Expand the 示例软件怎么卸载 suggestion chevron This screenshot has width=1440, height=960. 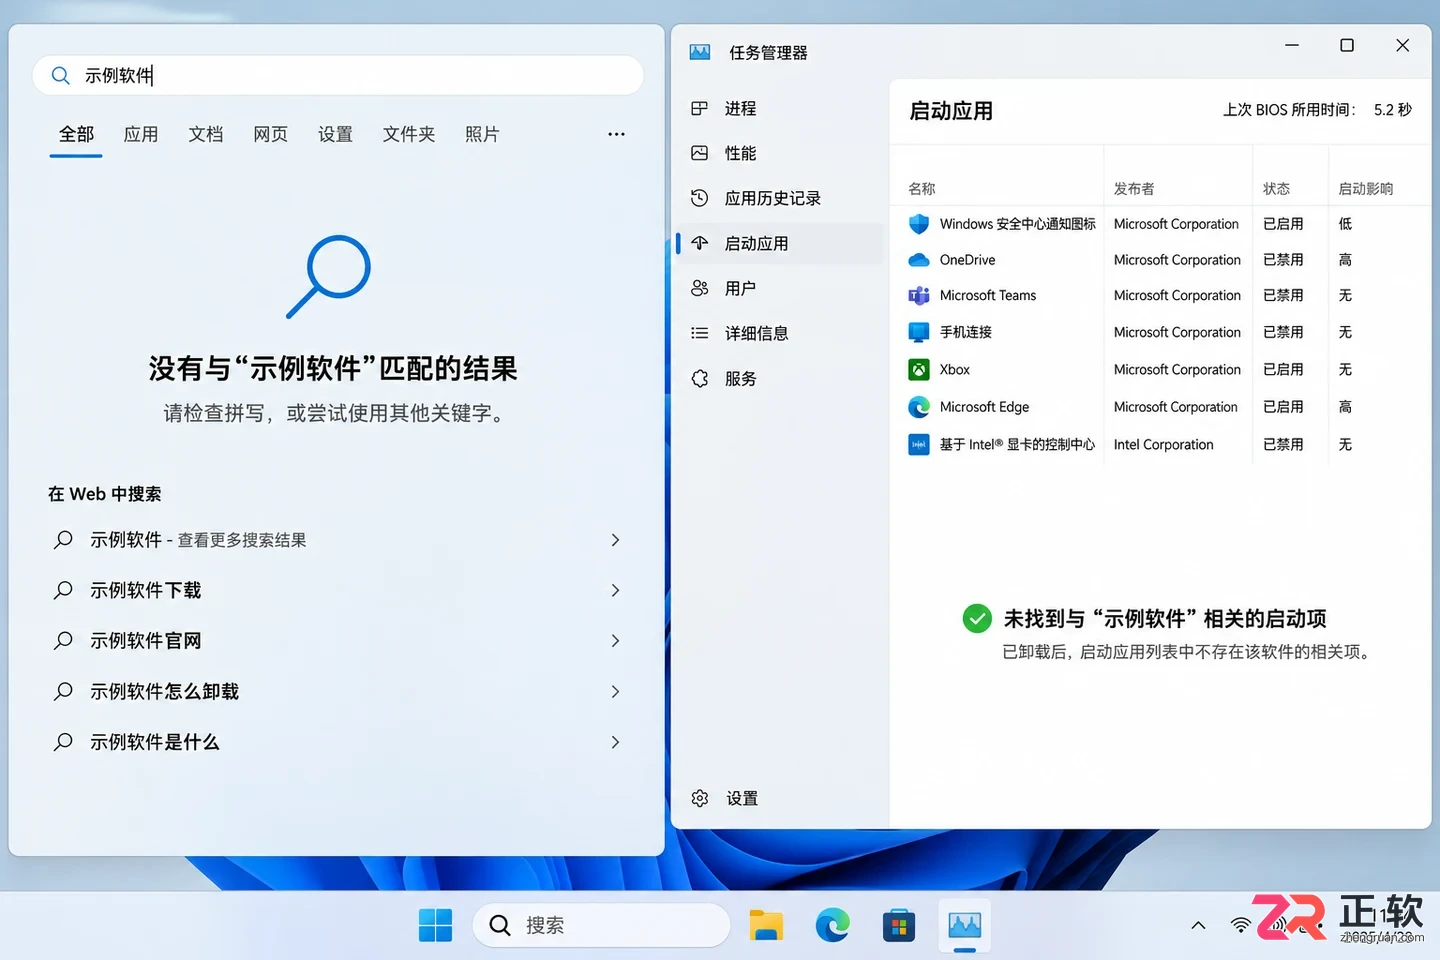tap(615, 691)
